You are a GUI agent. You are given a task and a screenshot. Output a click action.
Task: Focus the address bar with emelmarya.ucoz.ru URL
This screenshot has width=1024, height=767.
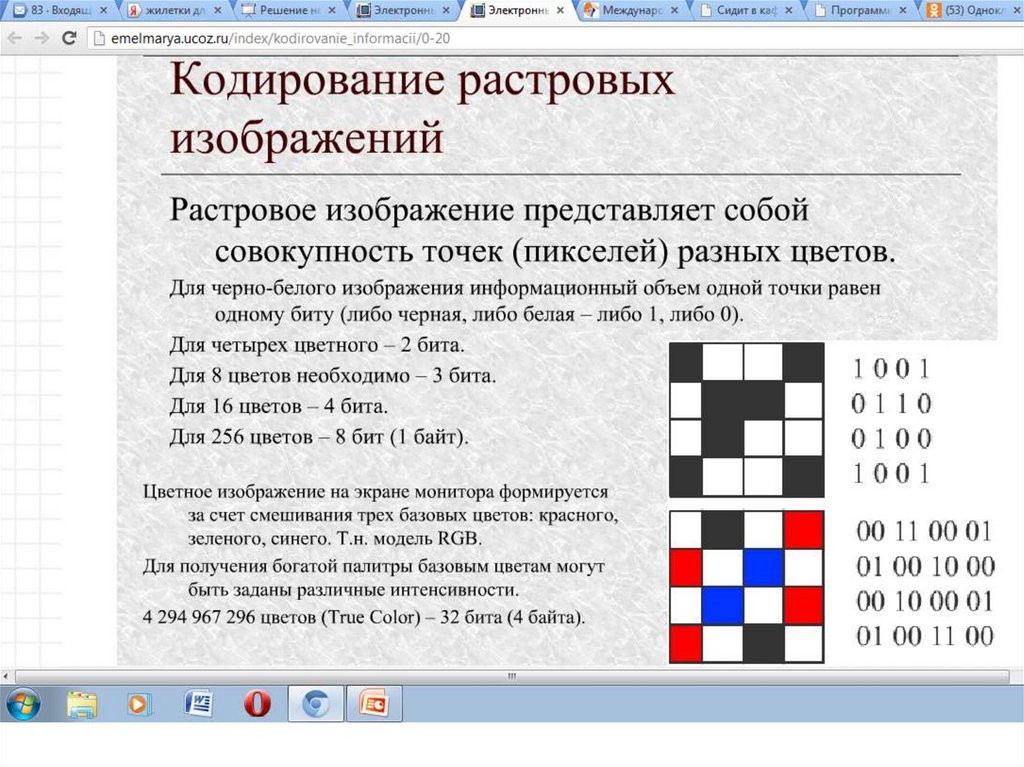coord(555,39)
